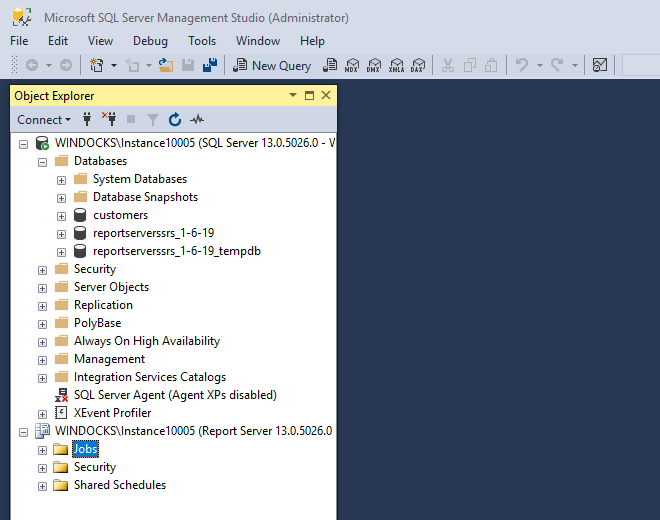The width and height of the screenshot is (660, 520).
Task: Click the New Query button
Action: [x=272, y=65]
